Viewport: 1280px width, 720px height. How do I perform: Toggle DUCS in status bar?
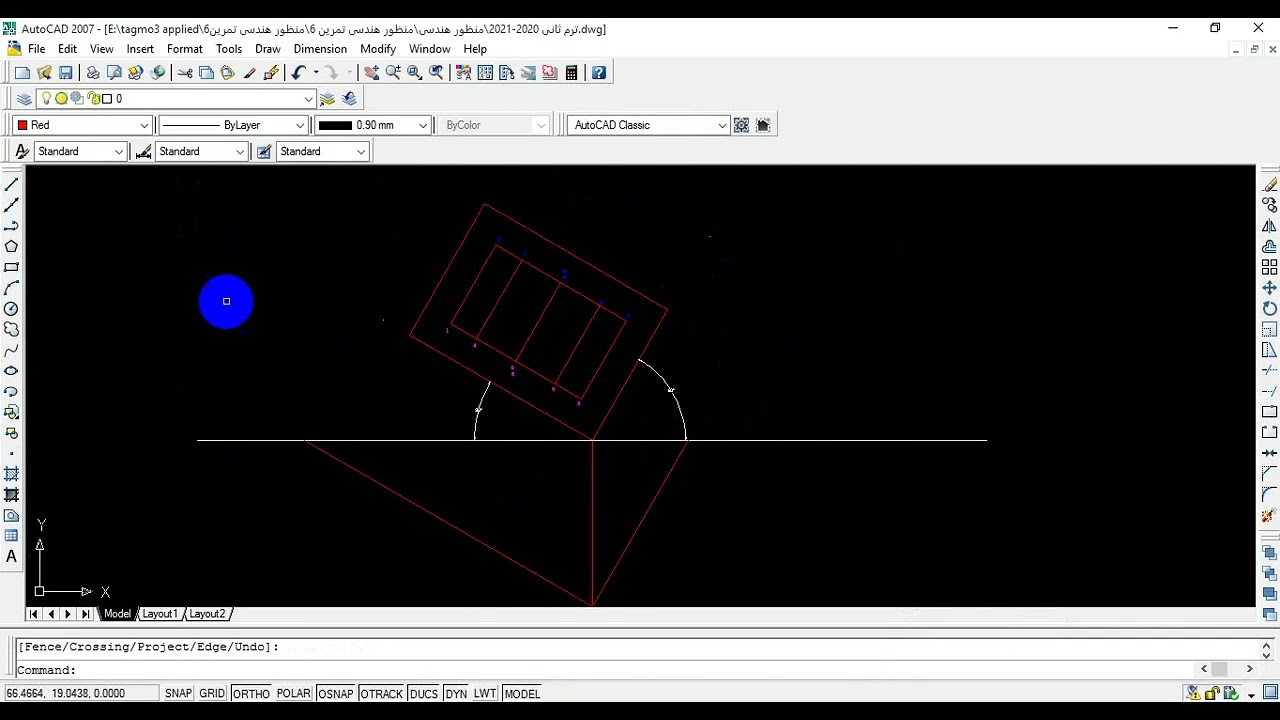(424, 693)
